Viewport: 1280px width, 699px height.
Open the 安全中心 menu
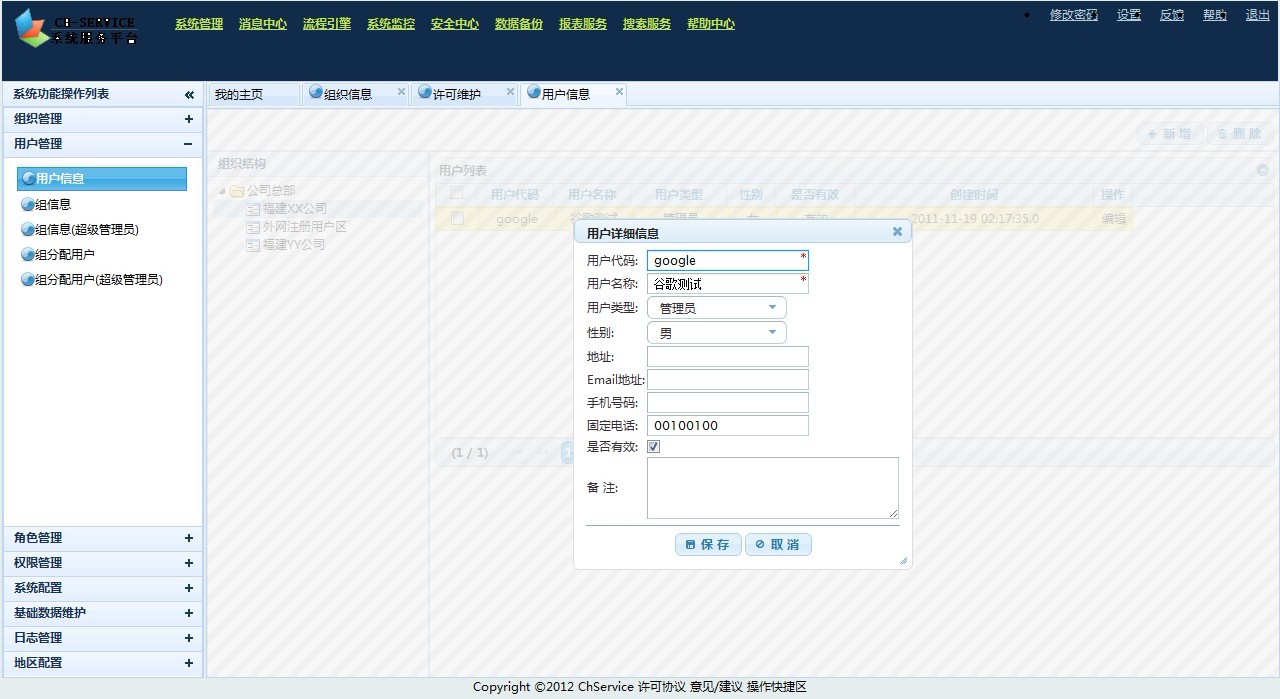pyautogui.click(x=455, y=24)
